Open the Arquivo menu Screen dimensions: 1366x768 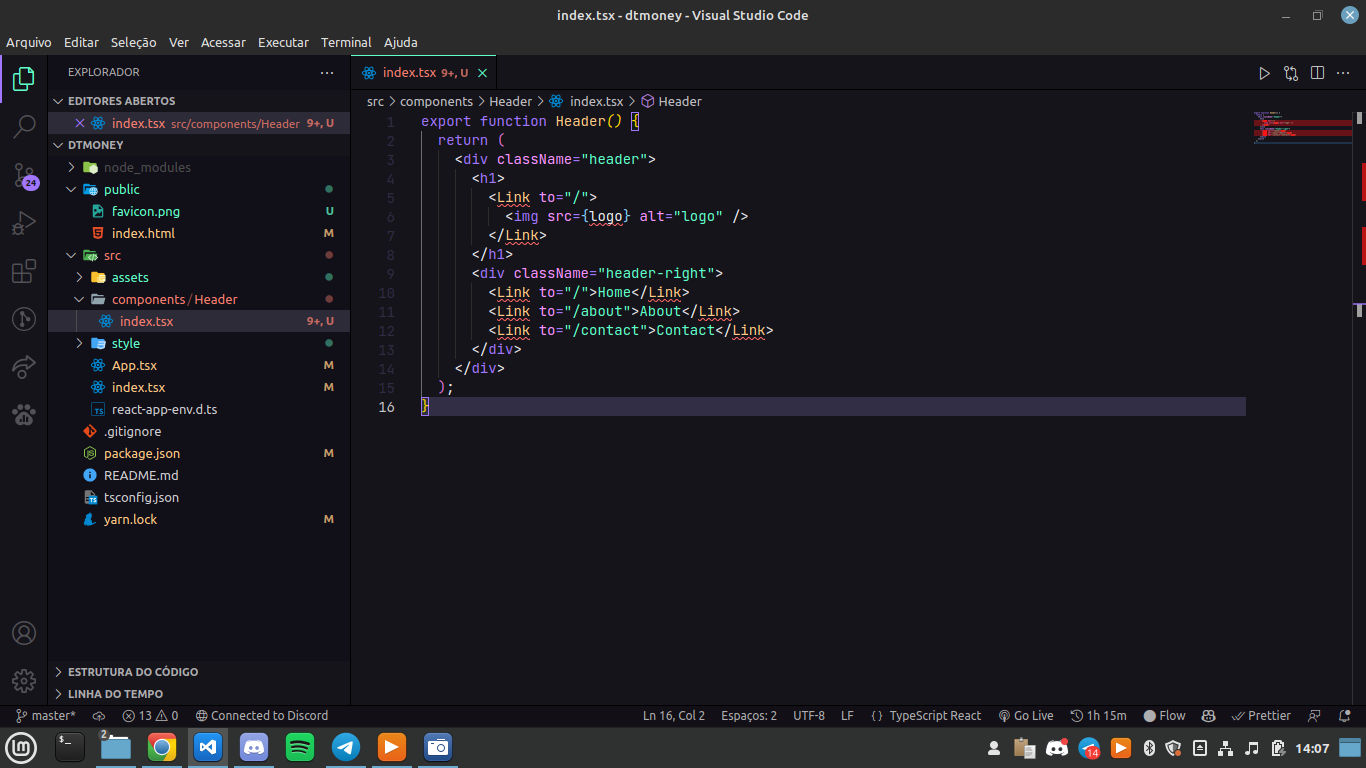(29, 42)
